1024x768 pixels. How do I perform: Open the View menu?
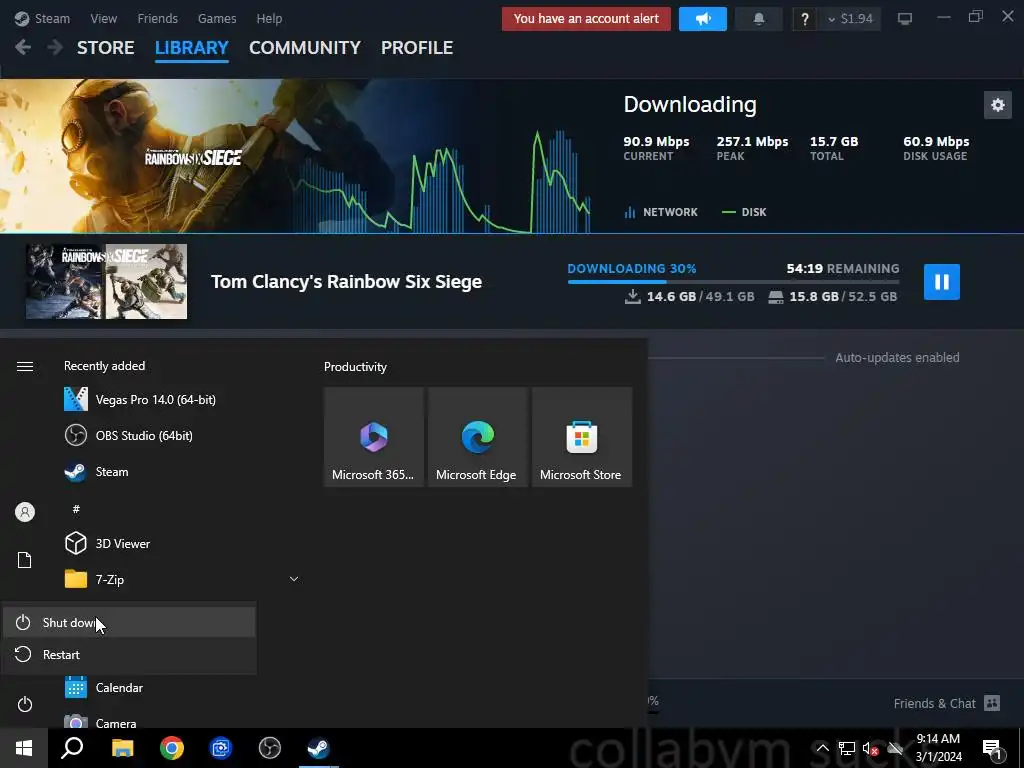coord(104,19)
